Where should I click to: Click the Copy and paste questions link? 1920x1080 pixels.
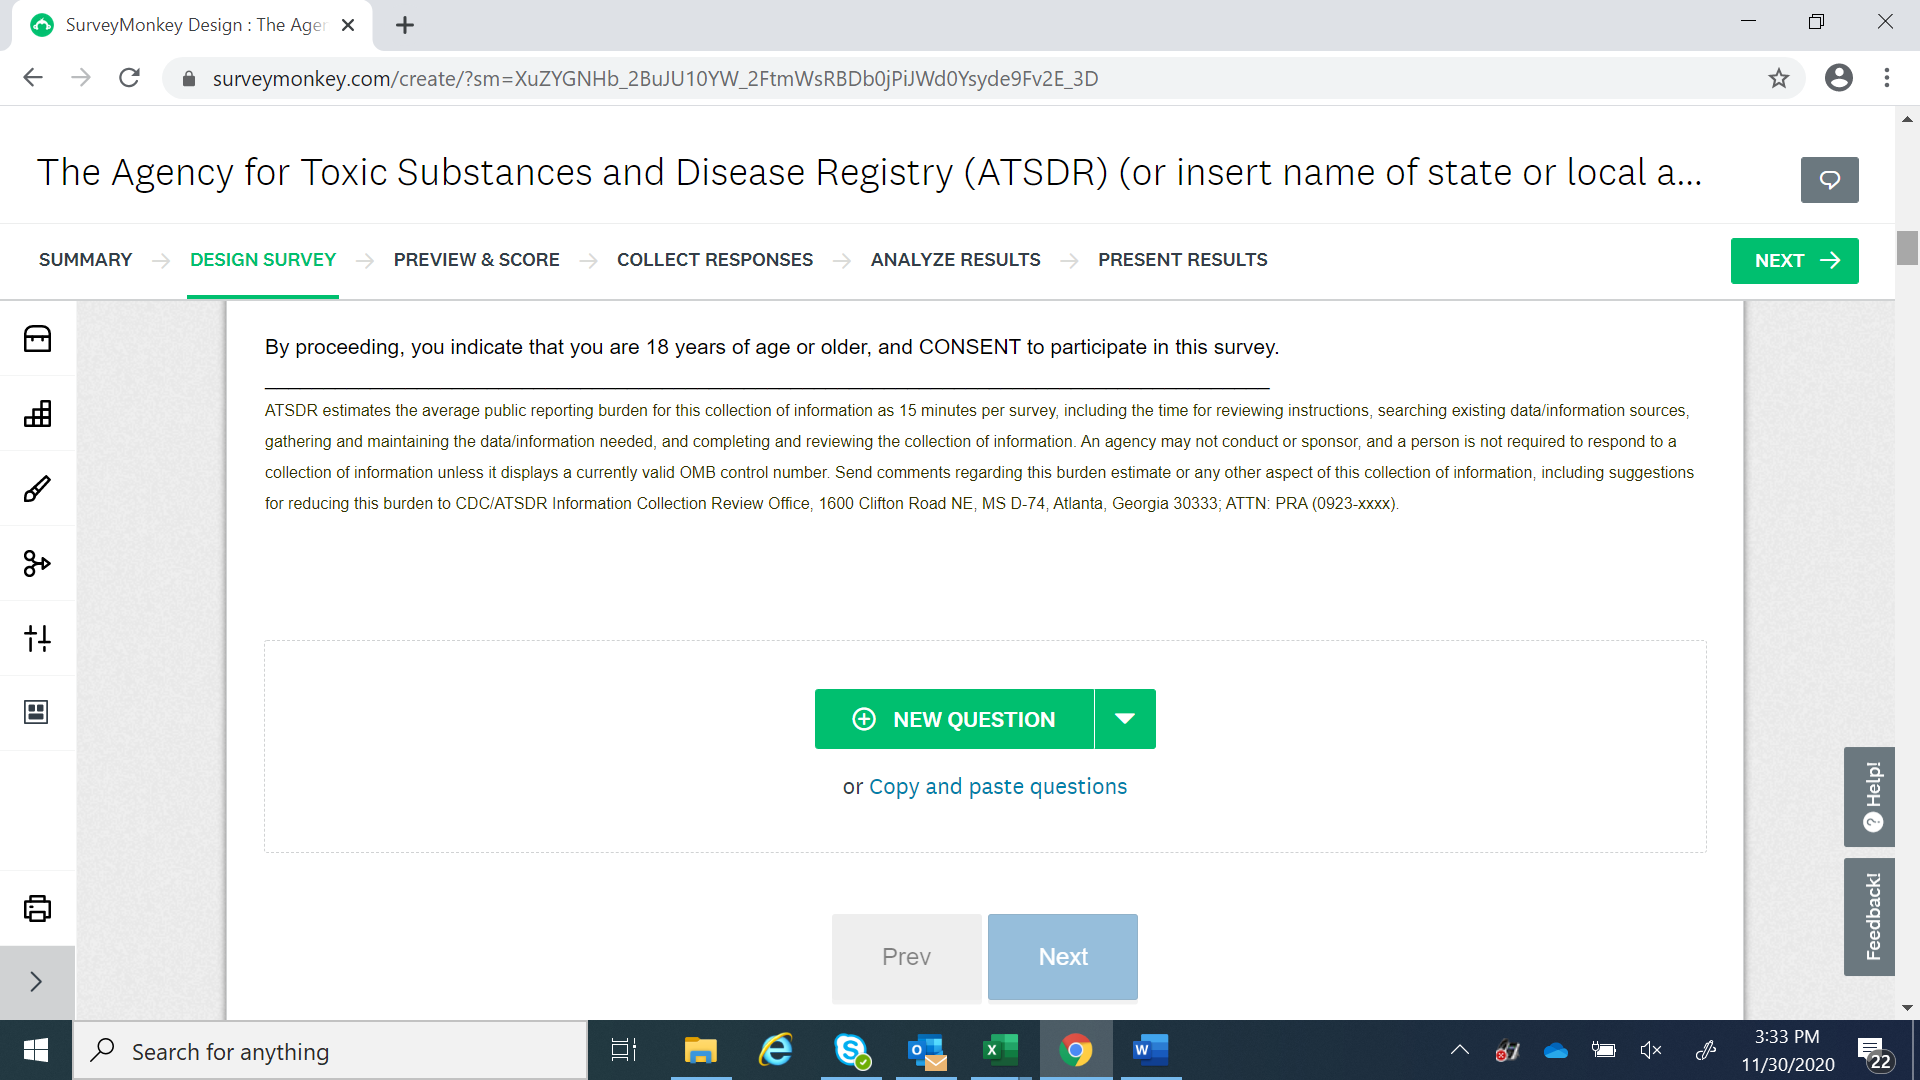coord(997,787)
